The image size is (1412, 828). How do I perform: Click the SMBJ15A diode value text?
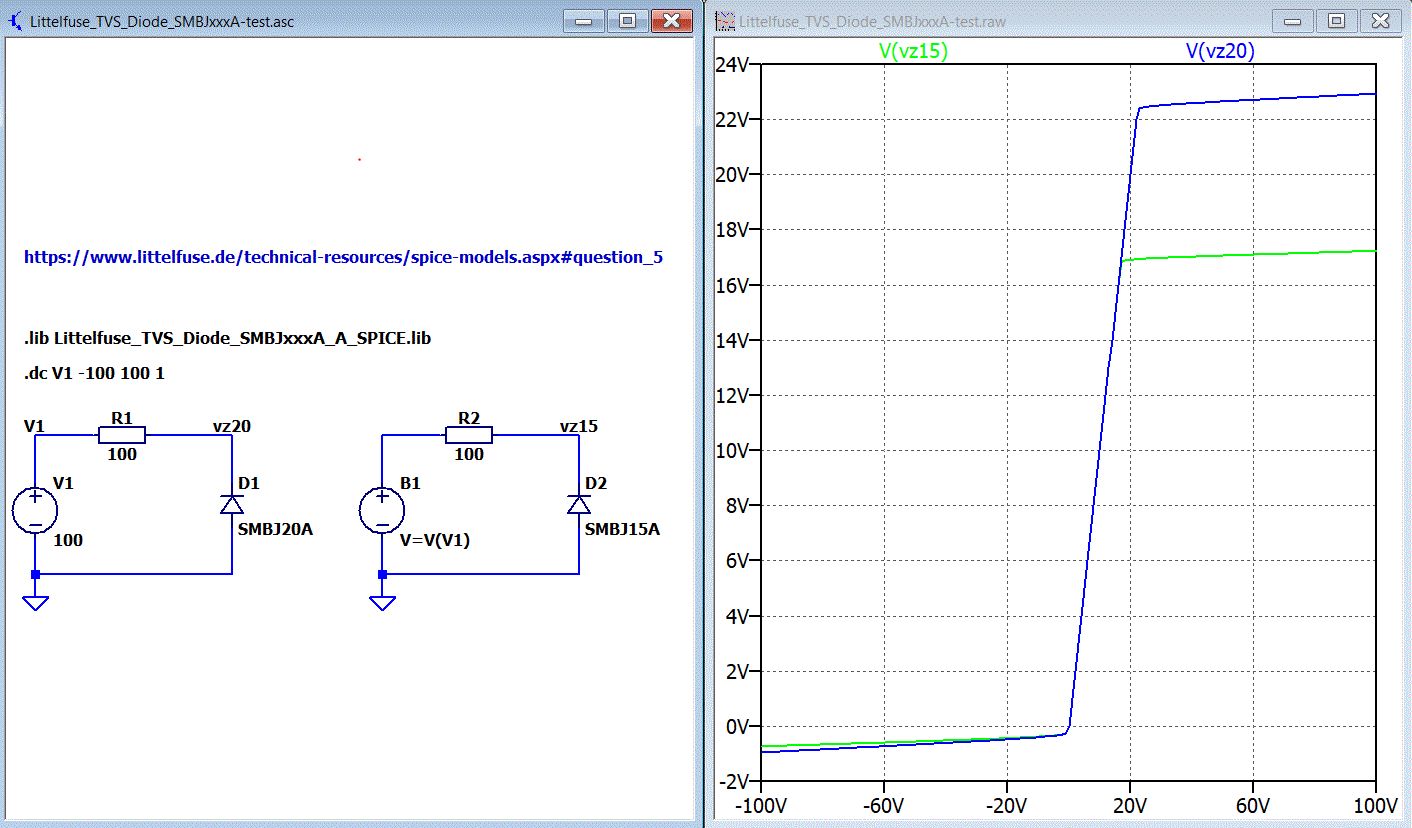coord(622,529)
